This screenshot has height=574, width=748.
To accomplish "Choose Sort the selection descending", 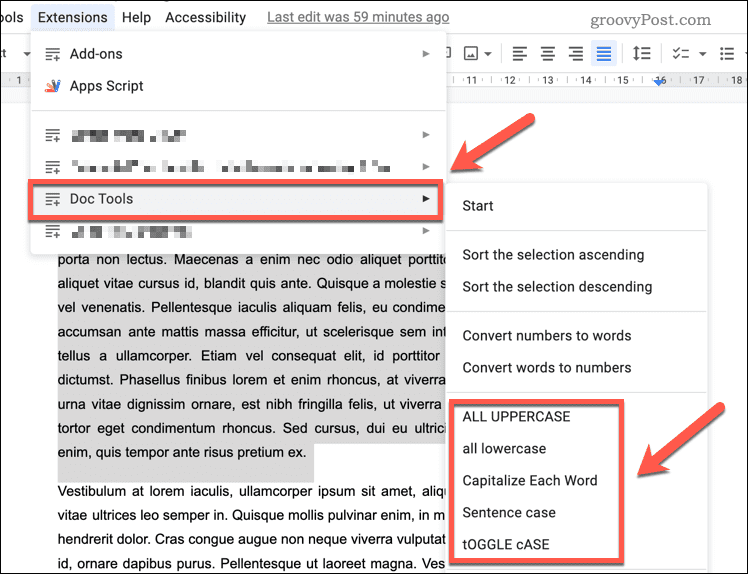I will point(576,287).
